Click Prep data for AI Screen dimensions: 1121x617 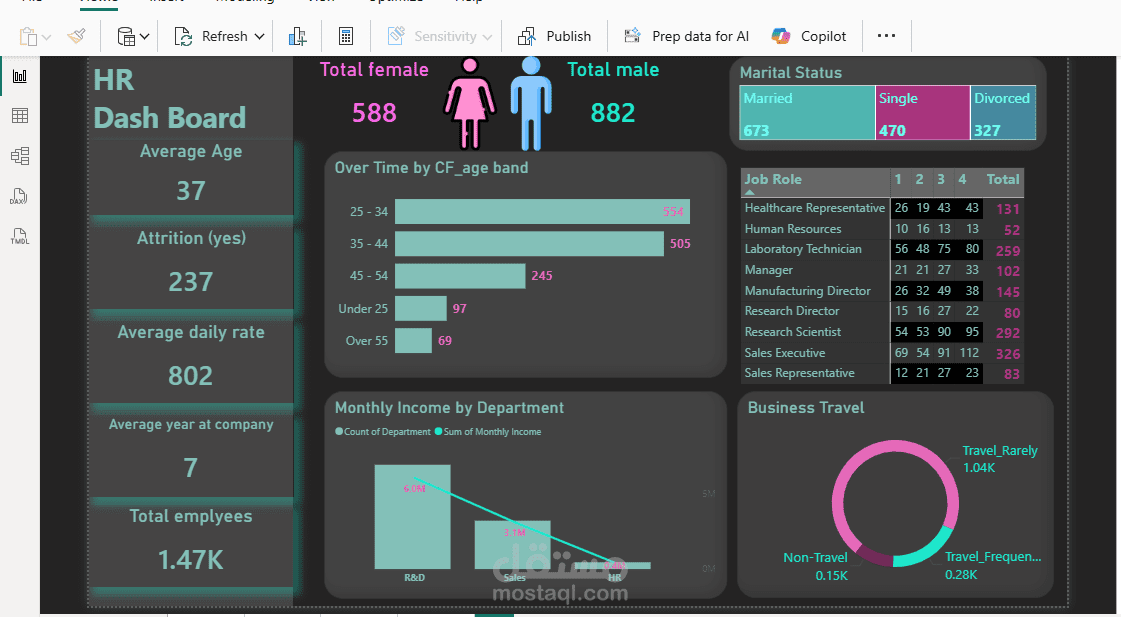686,36
